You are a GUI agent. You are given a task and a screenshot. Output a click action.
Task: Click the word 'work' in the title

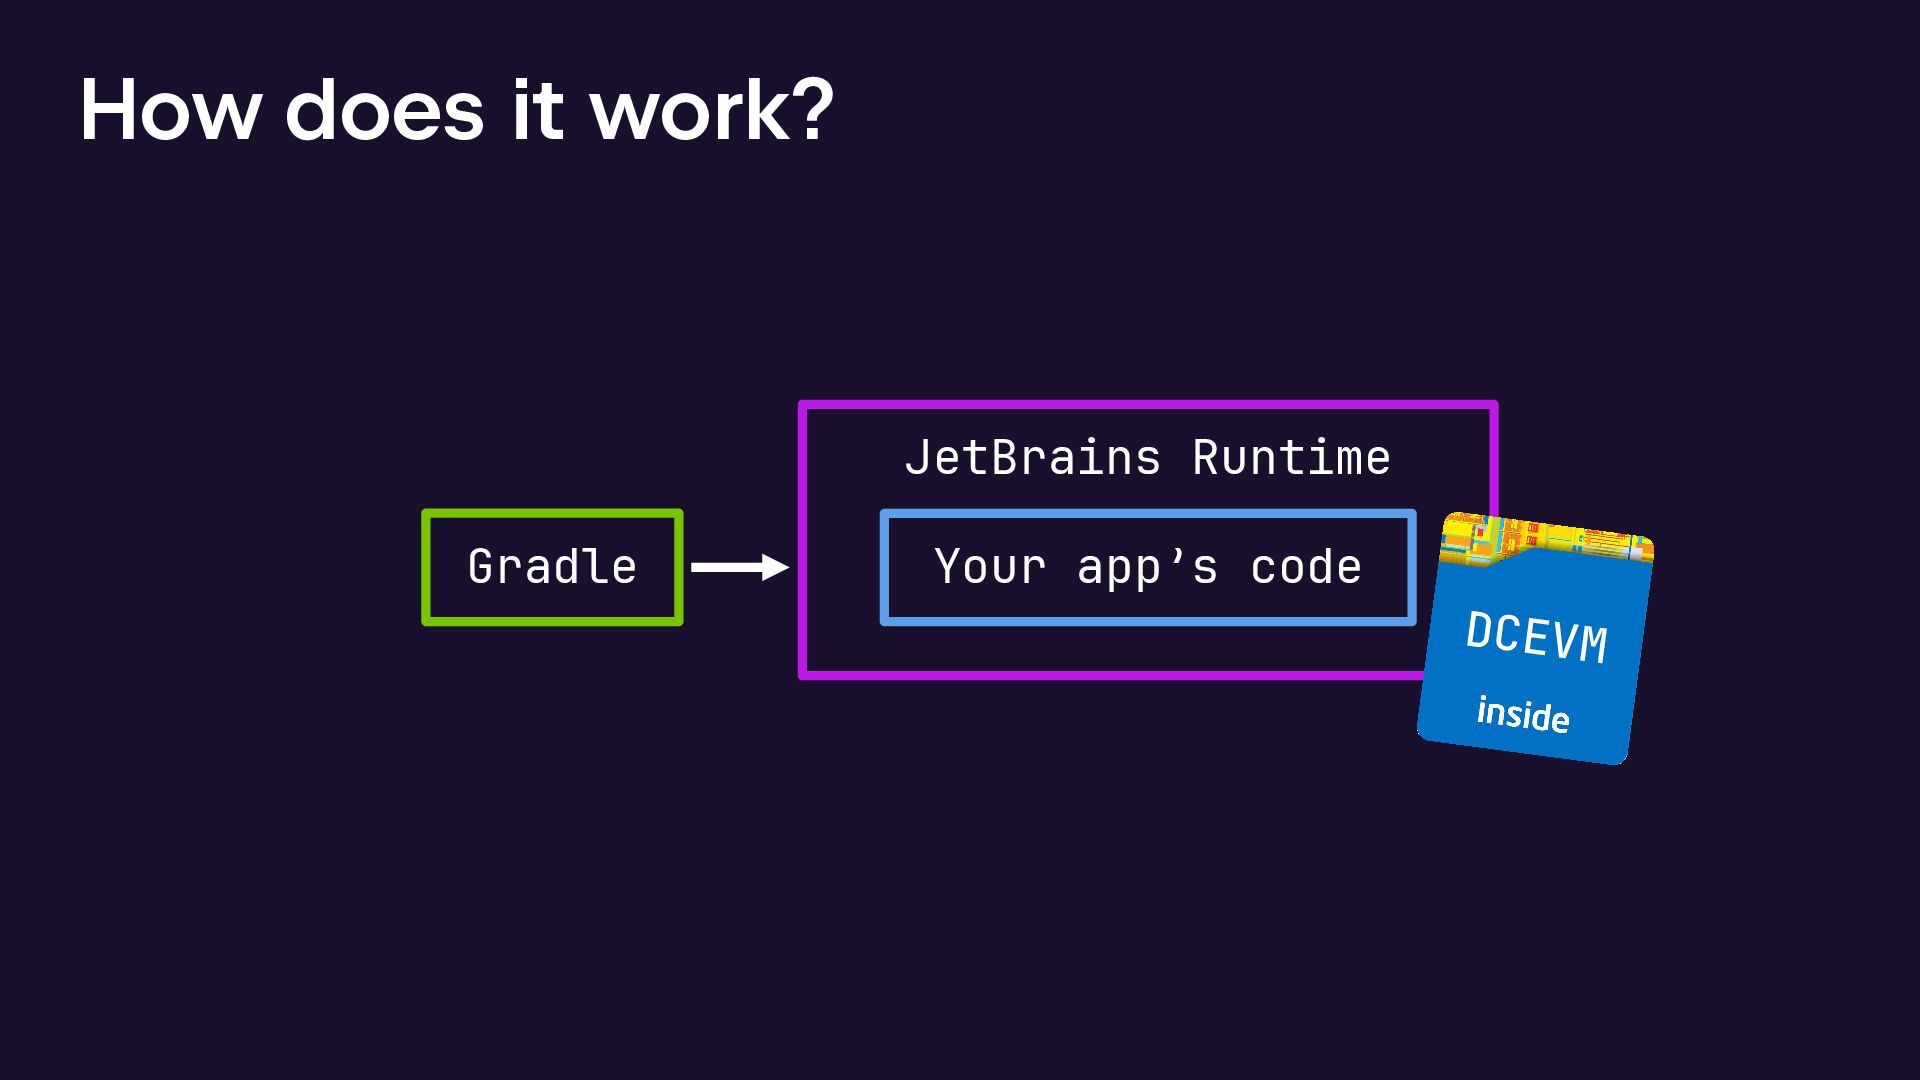click(x=692, y=110)
